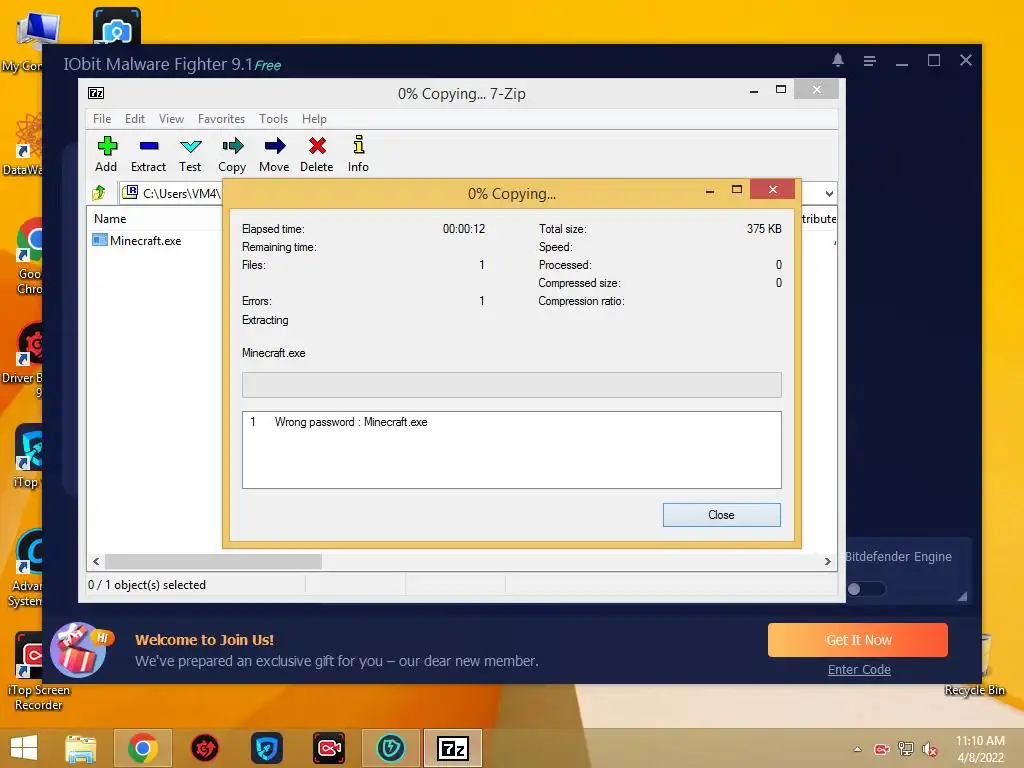Click the up-folder icon beside the address bar

99,193
